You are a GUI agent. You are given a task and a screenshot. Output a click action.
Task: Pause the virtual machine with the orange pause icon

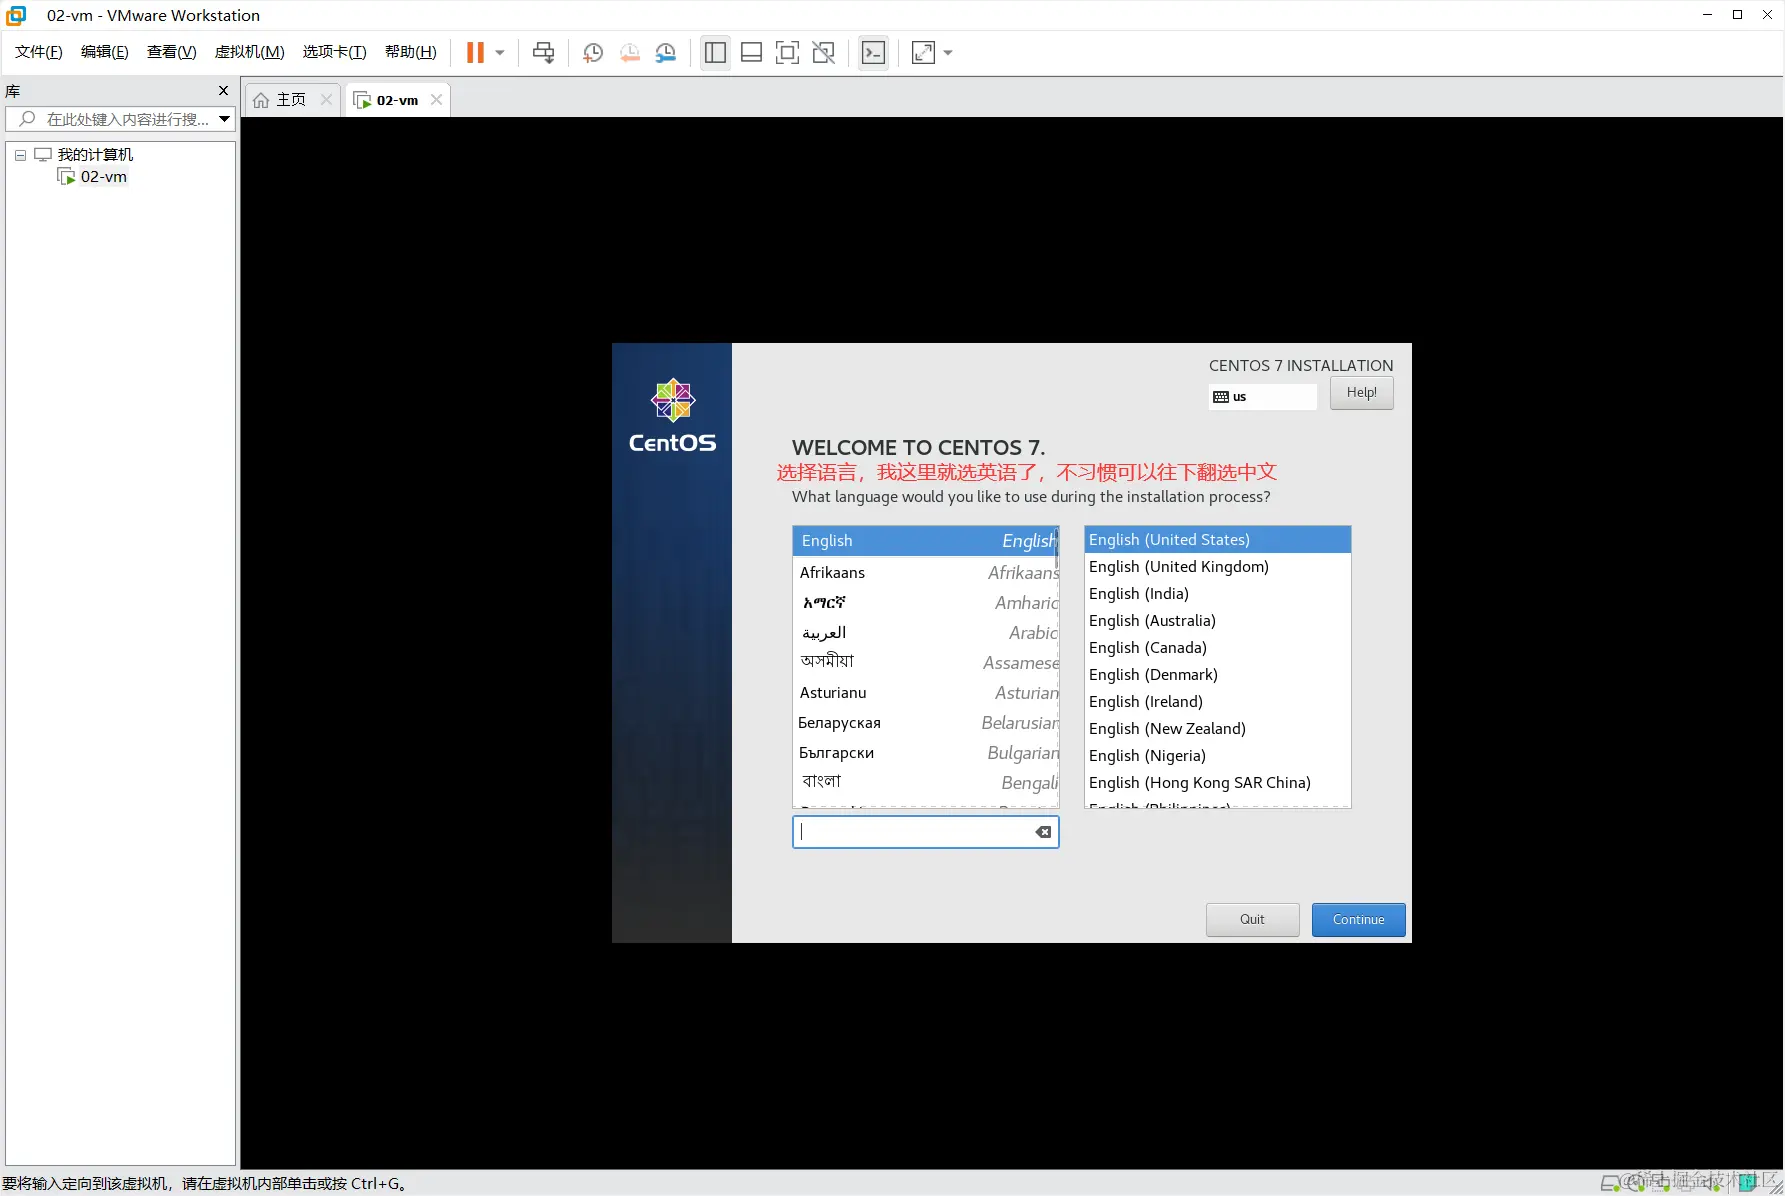pyautogui.click(x=475, y=52)
